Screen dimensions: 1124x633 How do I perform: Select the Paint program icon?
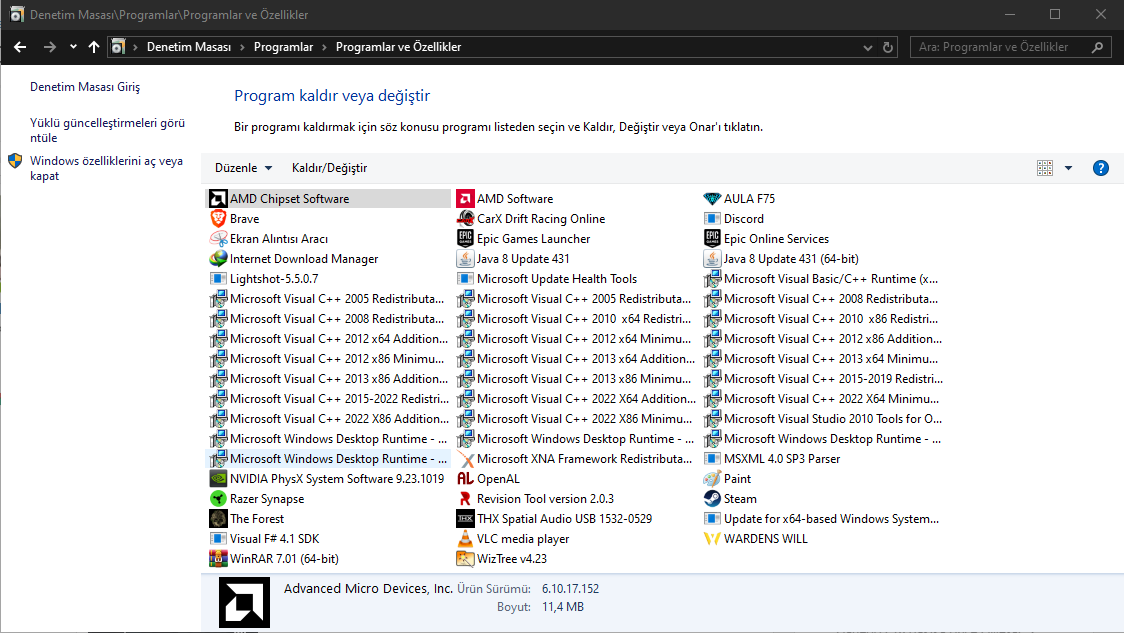click(712, 479)
